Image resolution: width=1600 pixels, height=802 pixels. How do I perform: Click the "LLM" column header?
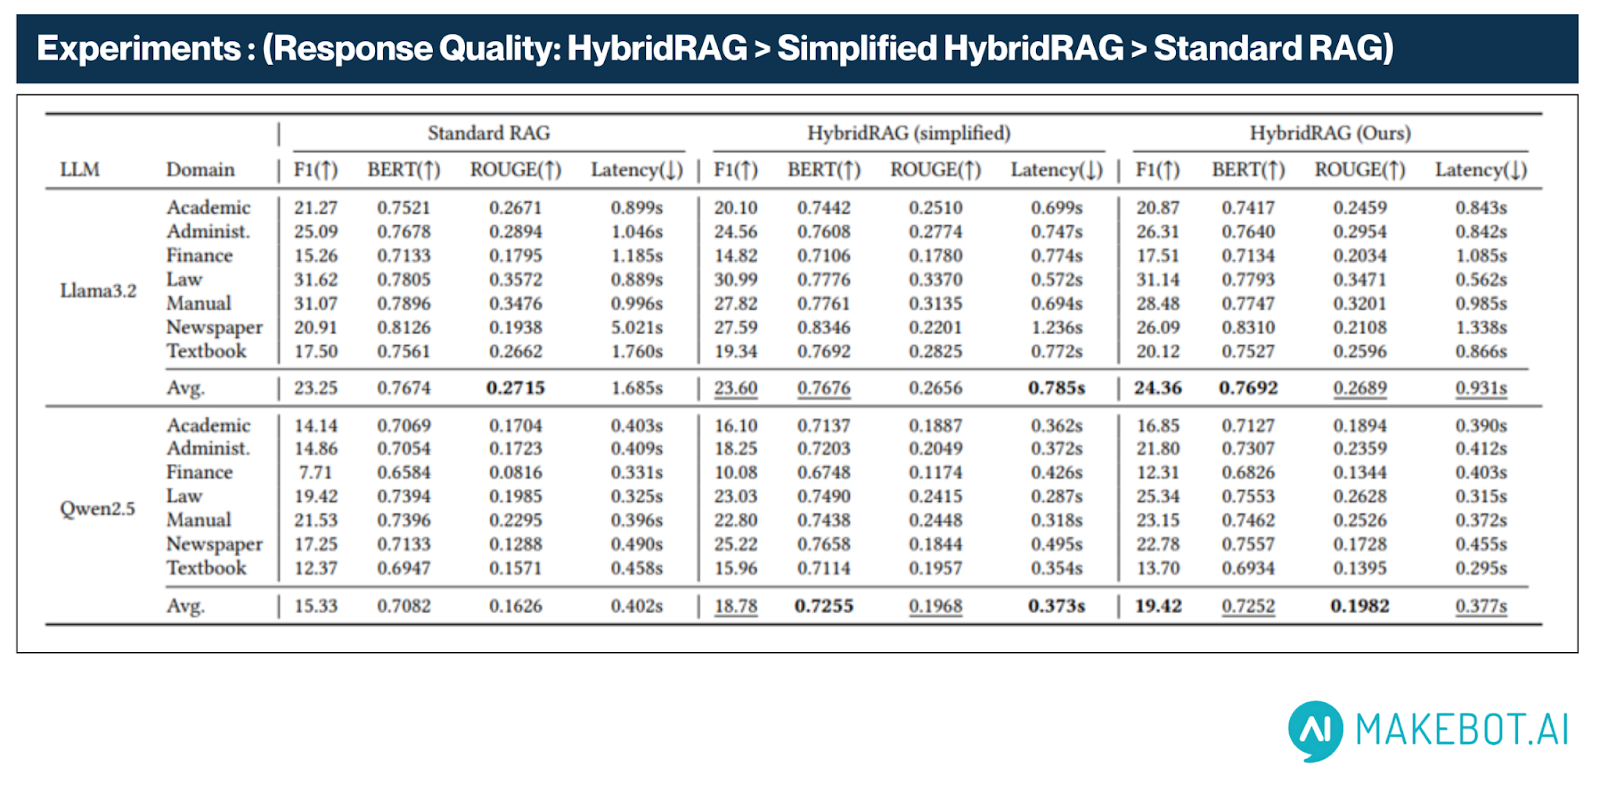80,170
